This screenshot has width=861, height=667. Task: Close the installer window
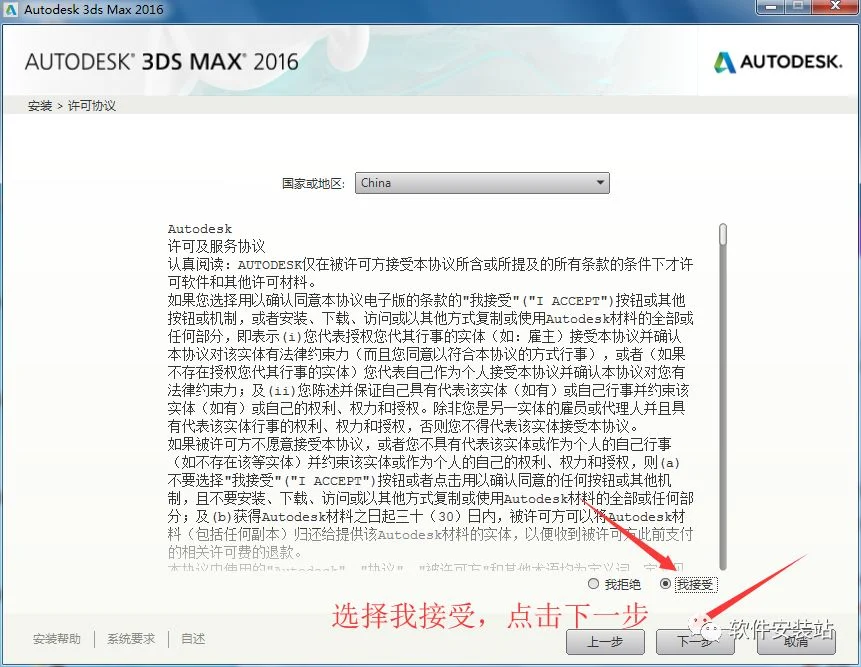tap(835, 7)
